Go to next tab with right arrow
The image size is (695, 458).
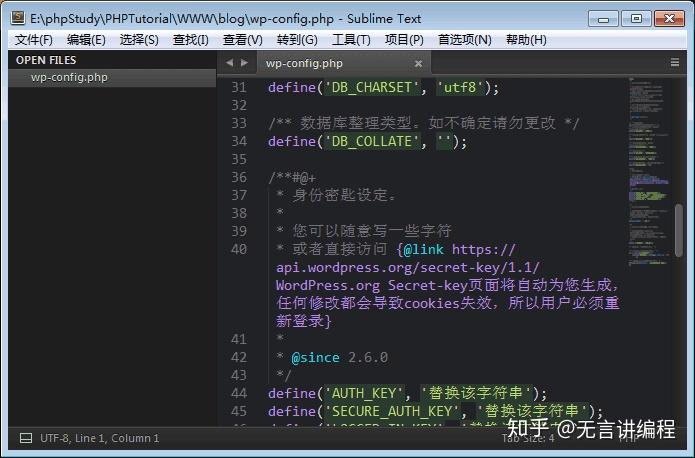(x=244, y=63)
